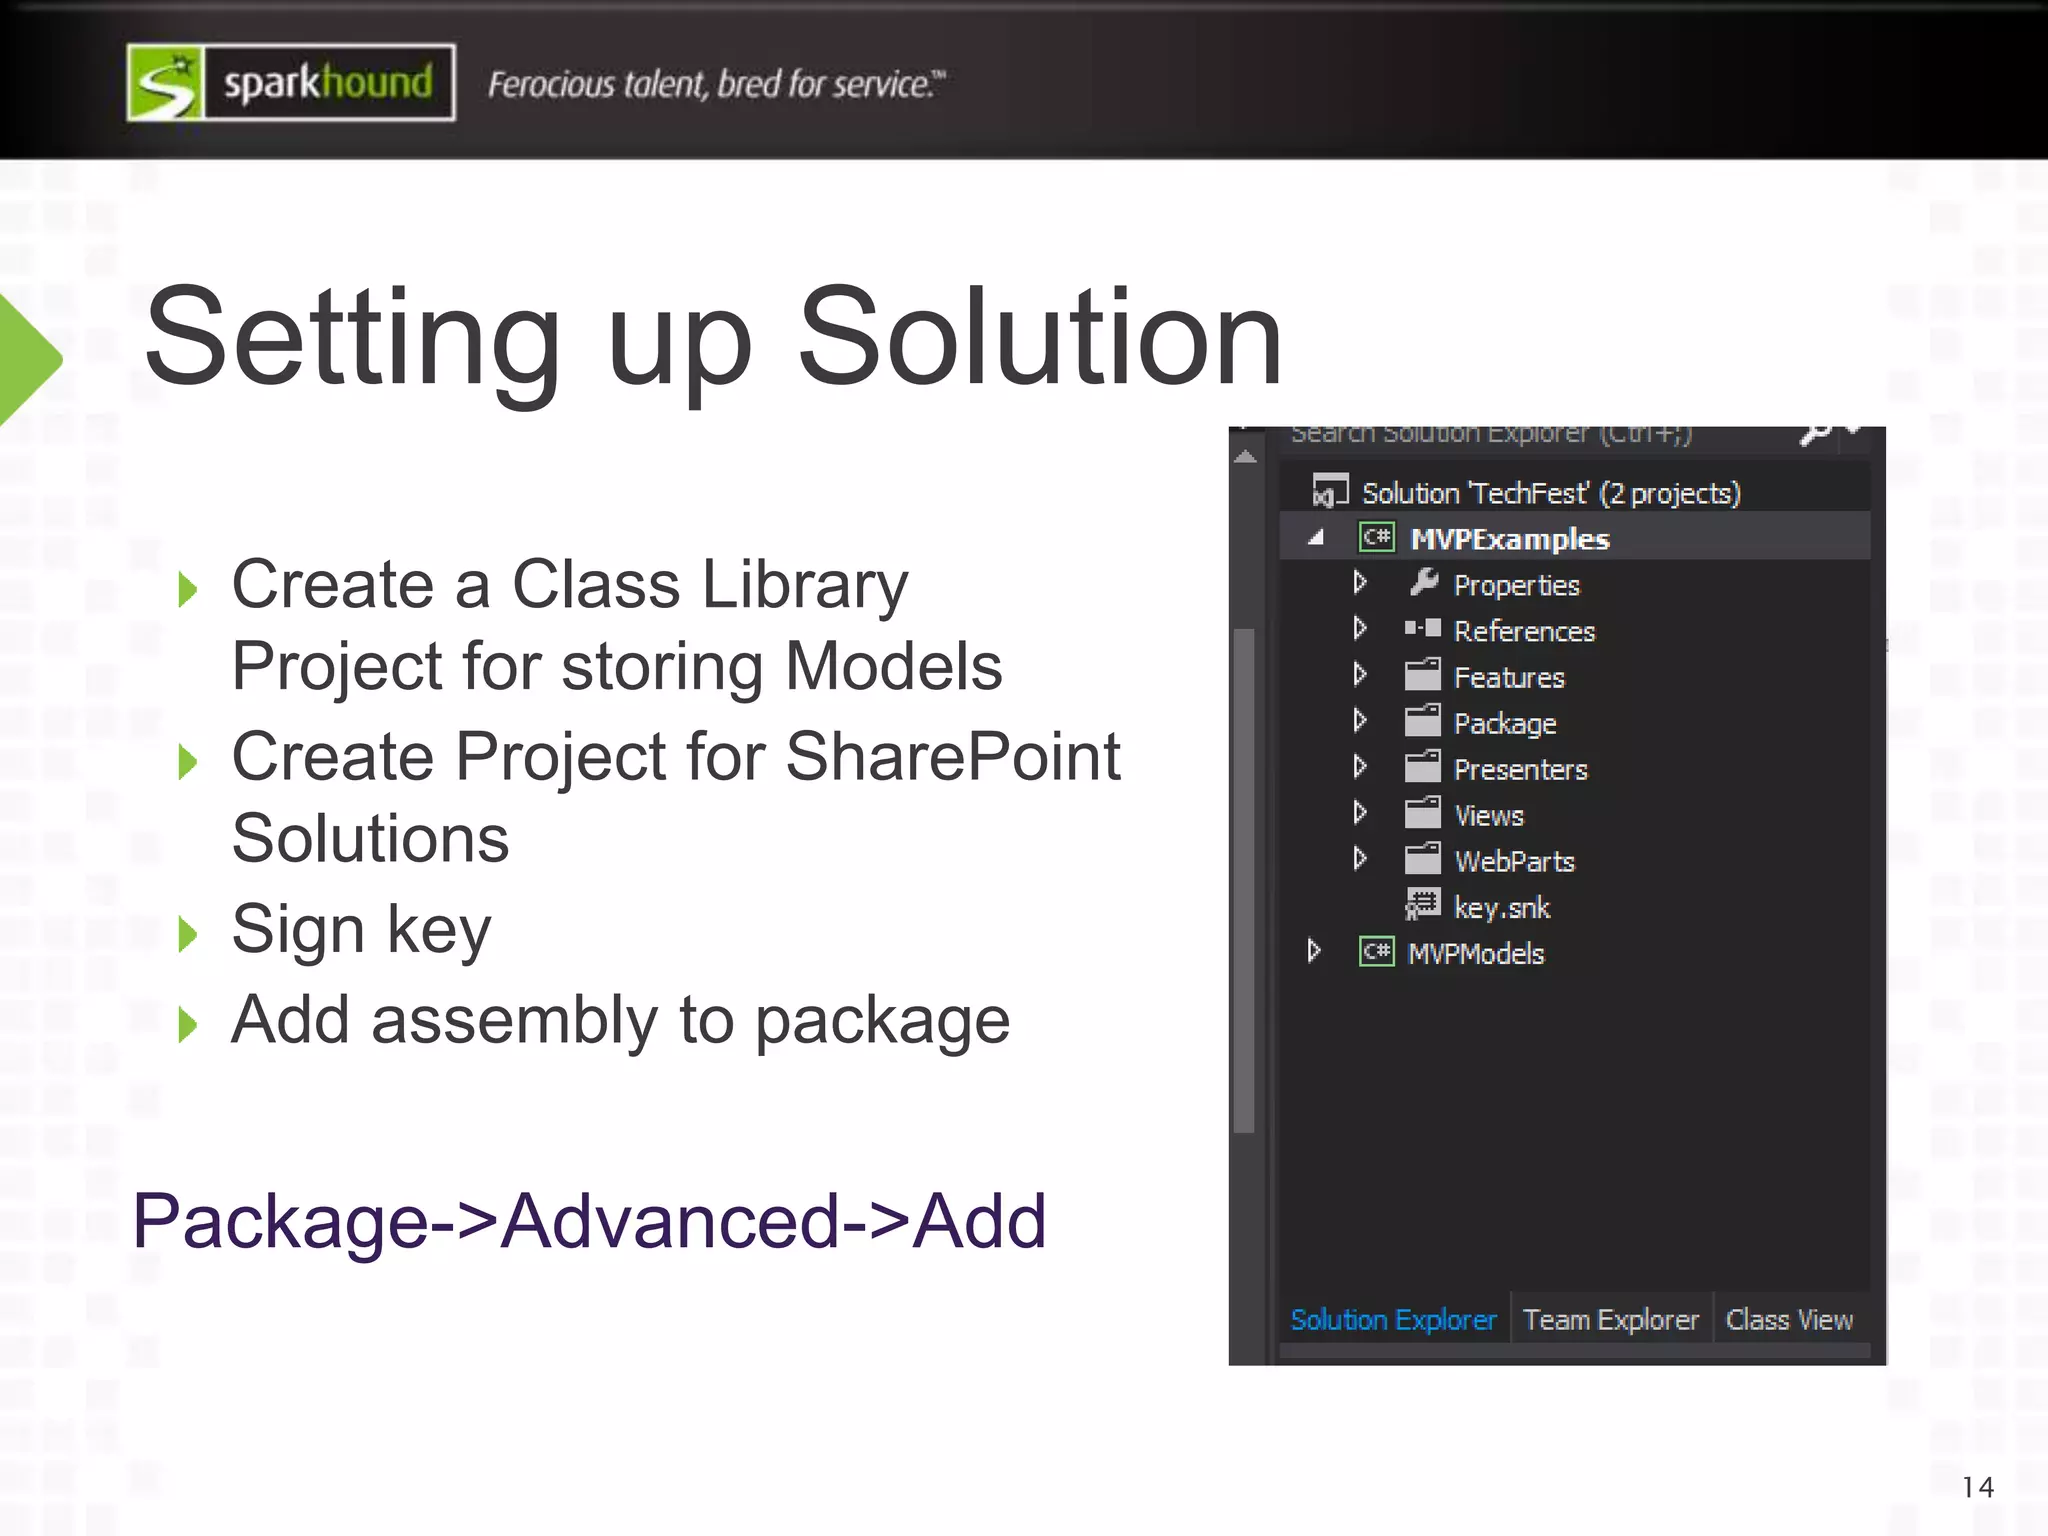Screen dimensions: 2048x1536
Task: Click the wrench icon beside Properties
Action: click(1423, 582)
